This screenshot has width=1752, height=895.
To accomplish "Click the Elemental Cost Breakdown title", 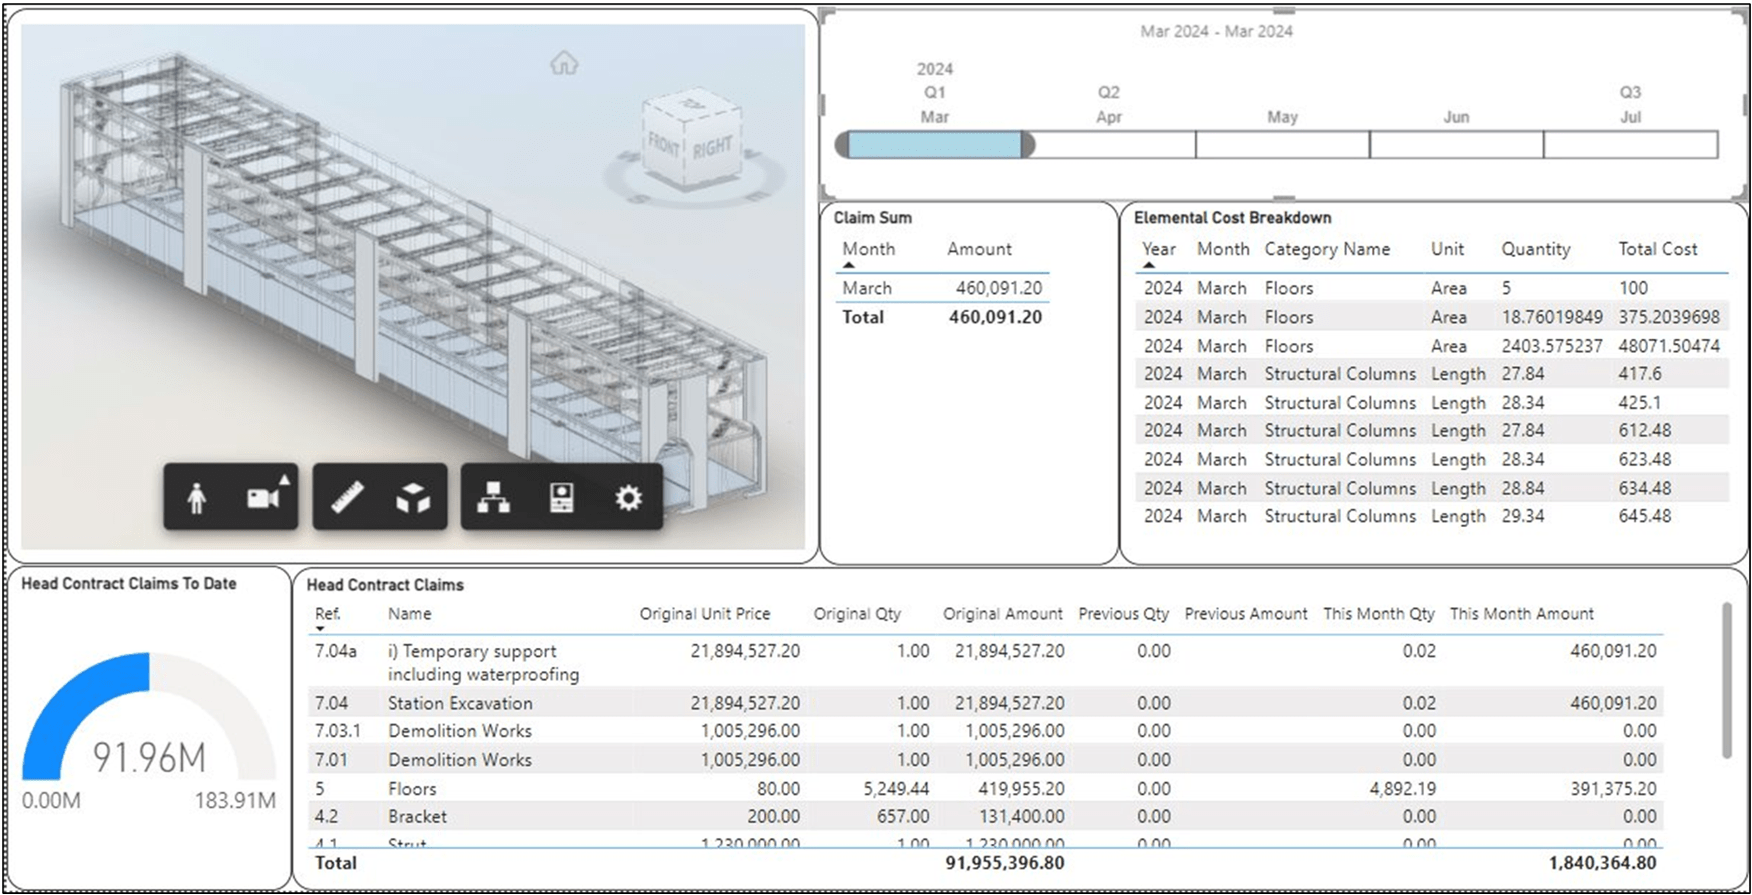I will click(x=1232, y=218).
